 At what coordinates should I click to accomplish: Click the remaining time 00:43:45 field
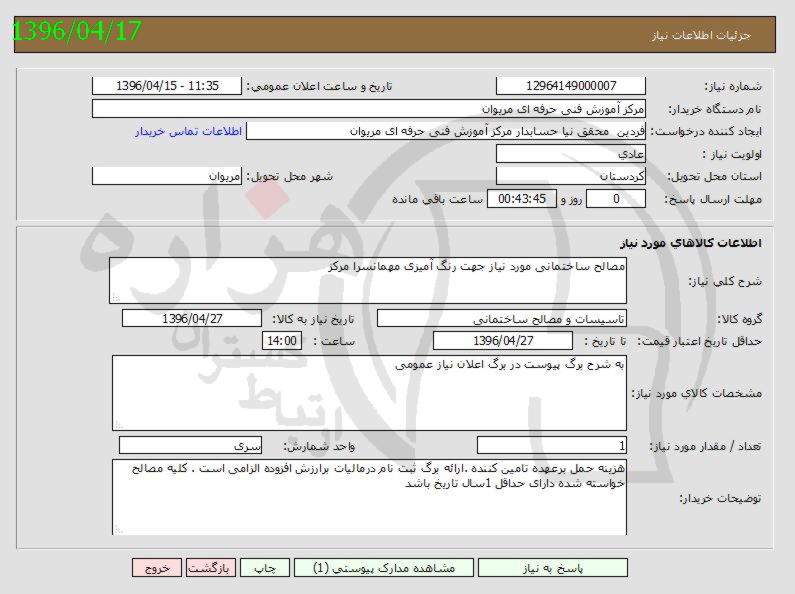[x=520, y=198]
